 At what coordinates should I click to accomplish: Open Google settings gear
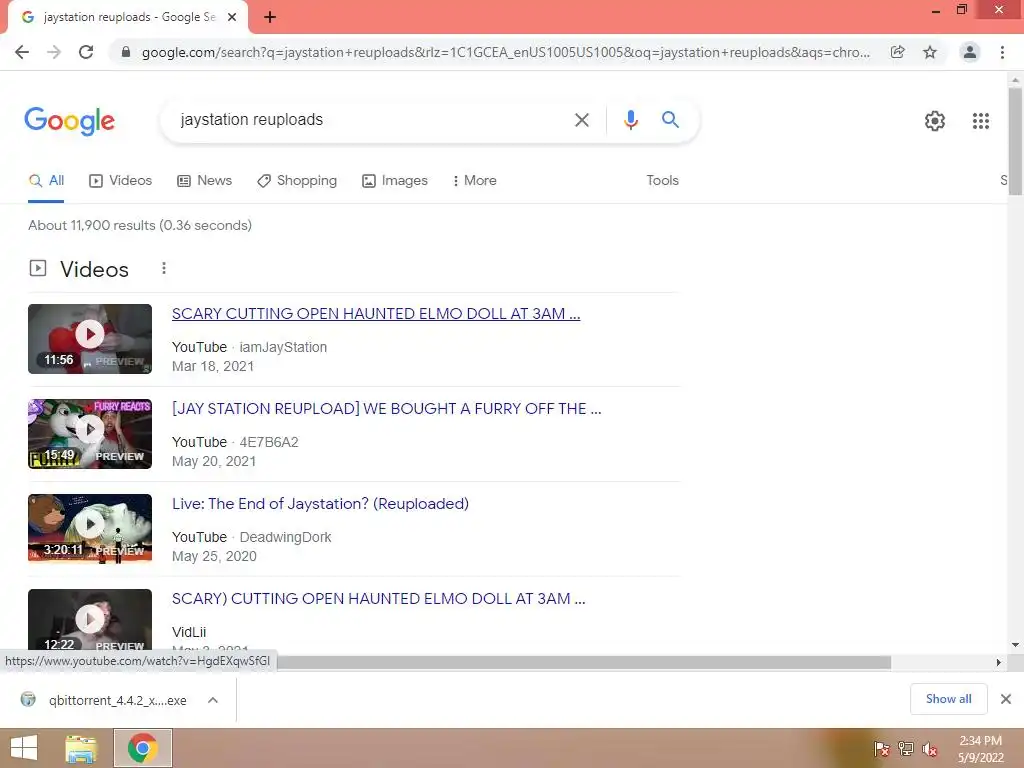pyautogui.click(x=935, y=121)
